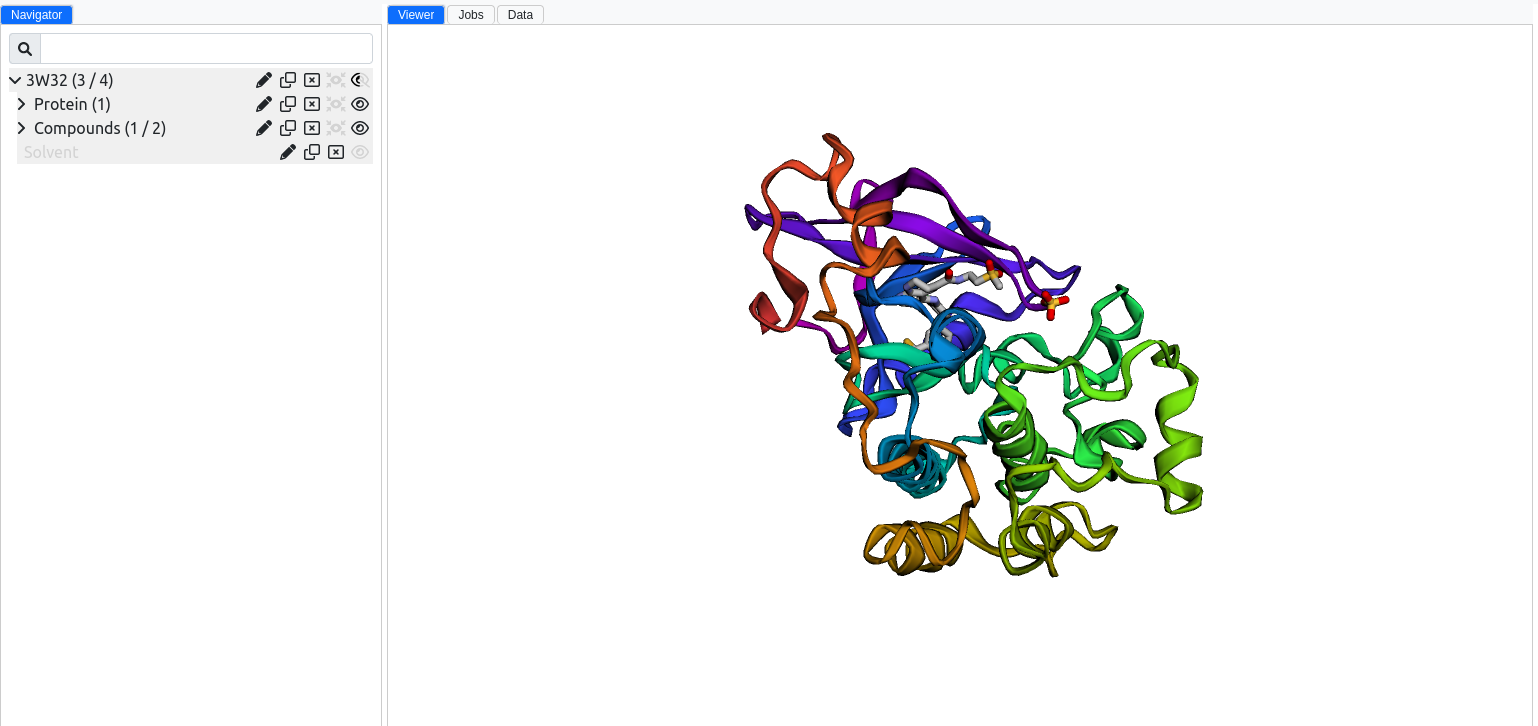Select the Compounds (1 / 2) label
The width and height of the screenshot is (1538, 726).
click(100, 128)
